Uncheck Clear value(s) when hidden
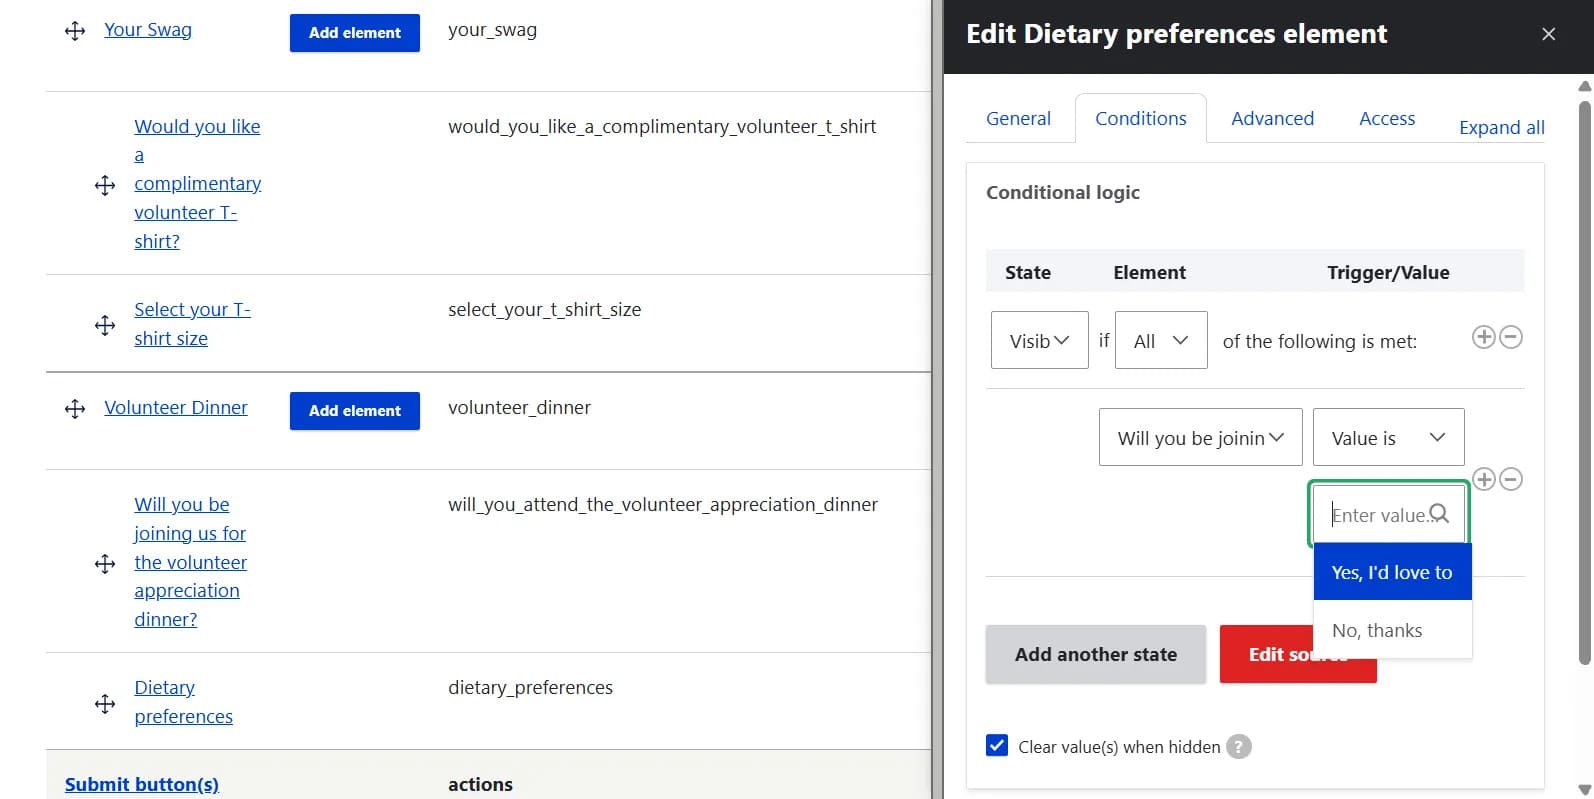 click(x=997, y=746)
